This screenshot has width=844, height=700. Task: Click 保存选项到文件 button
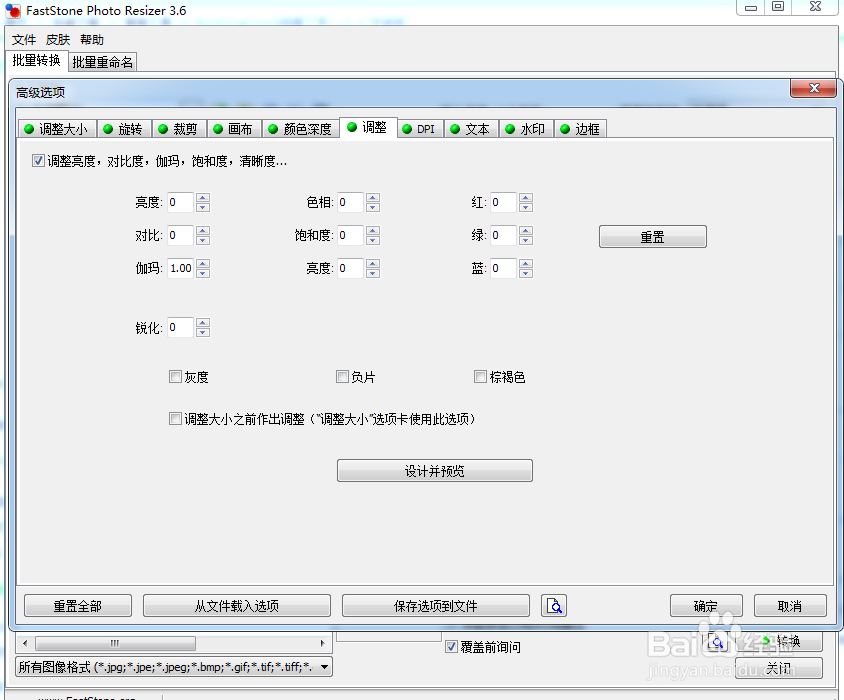click(x=435, y=606)
